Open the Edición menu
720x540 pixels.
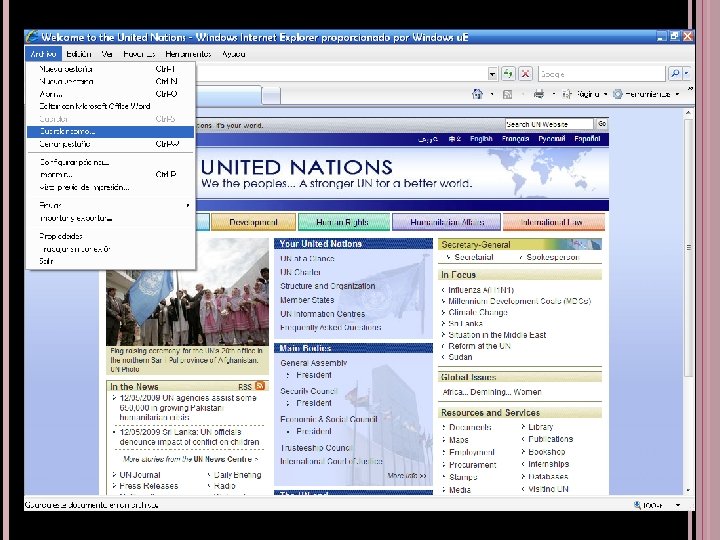pos(79,54)
